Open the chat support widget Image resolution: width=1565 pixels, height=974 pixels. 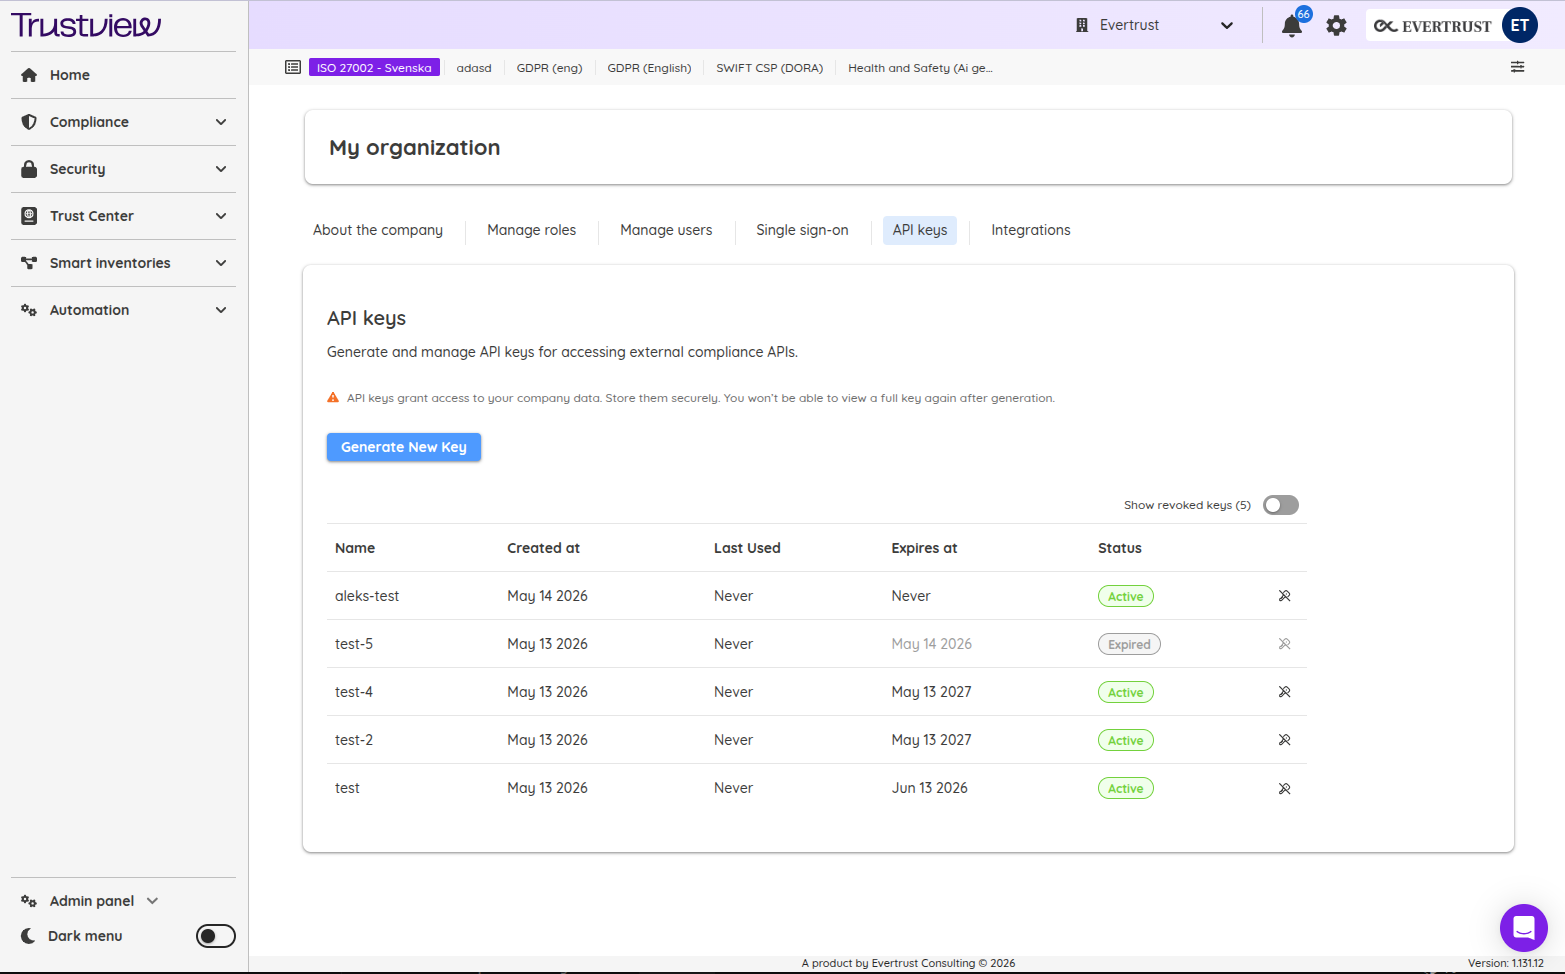pos(1523,928)
